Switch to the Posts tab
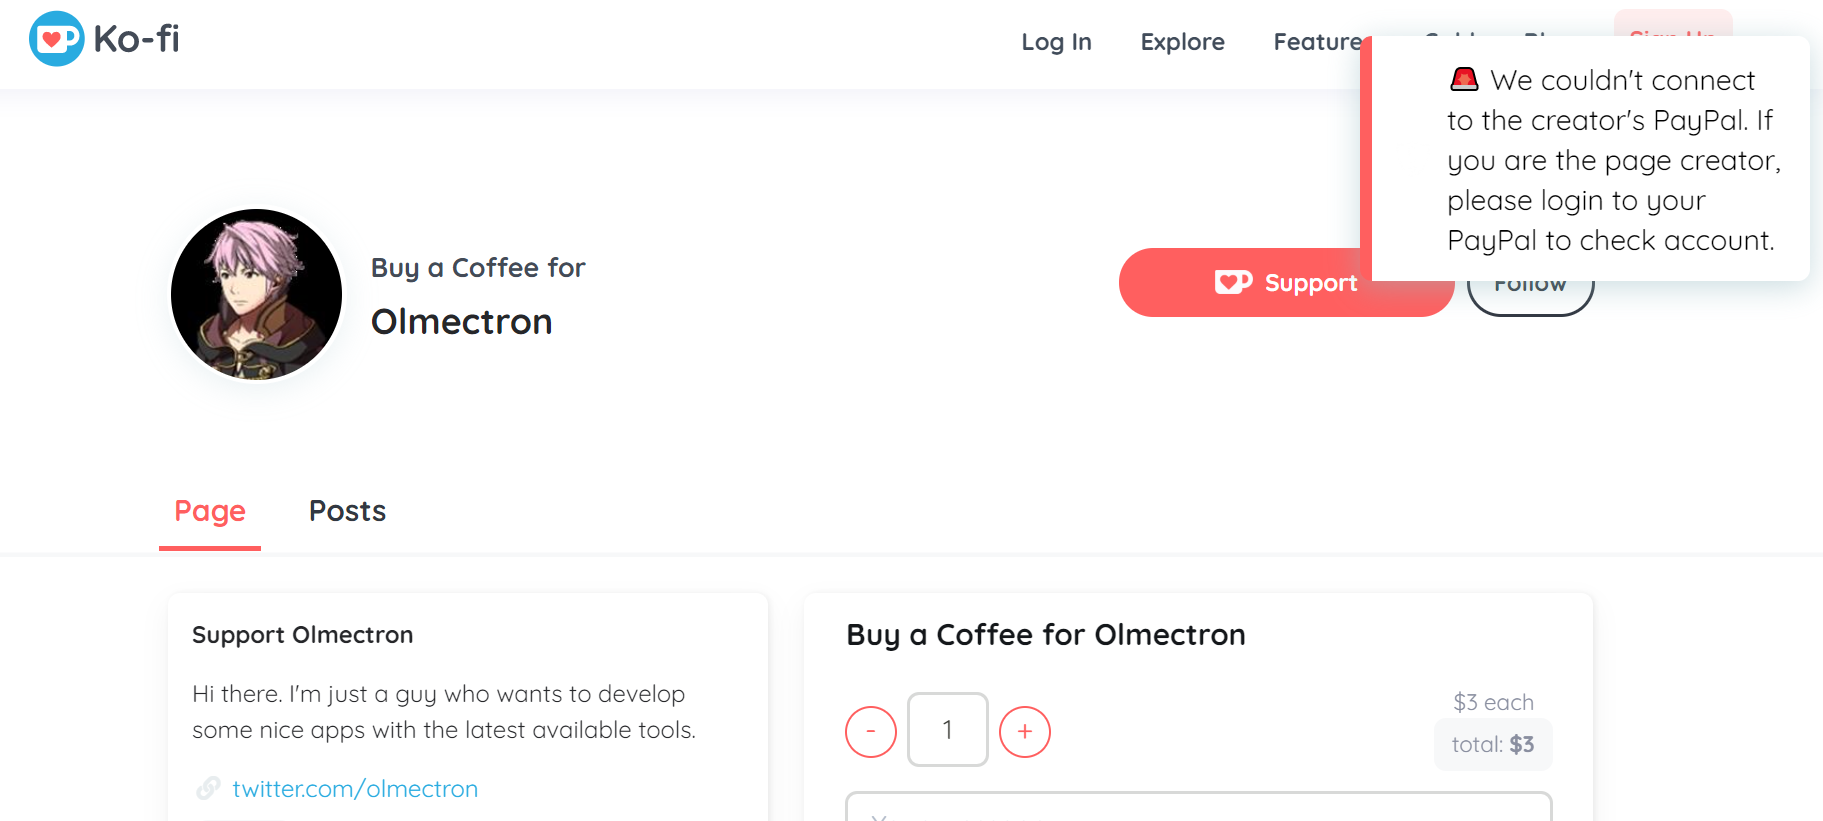This screenshot has height=821, width=1823. click(x=347, y=511)
